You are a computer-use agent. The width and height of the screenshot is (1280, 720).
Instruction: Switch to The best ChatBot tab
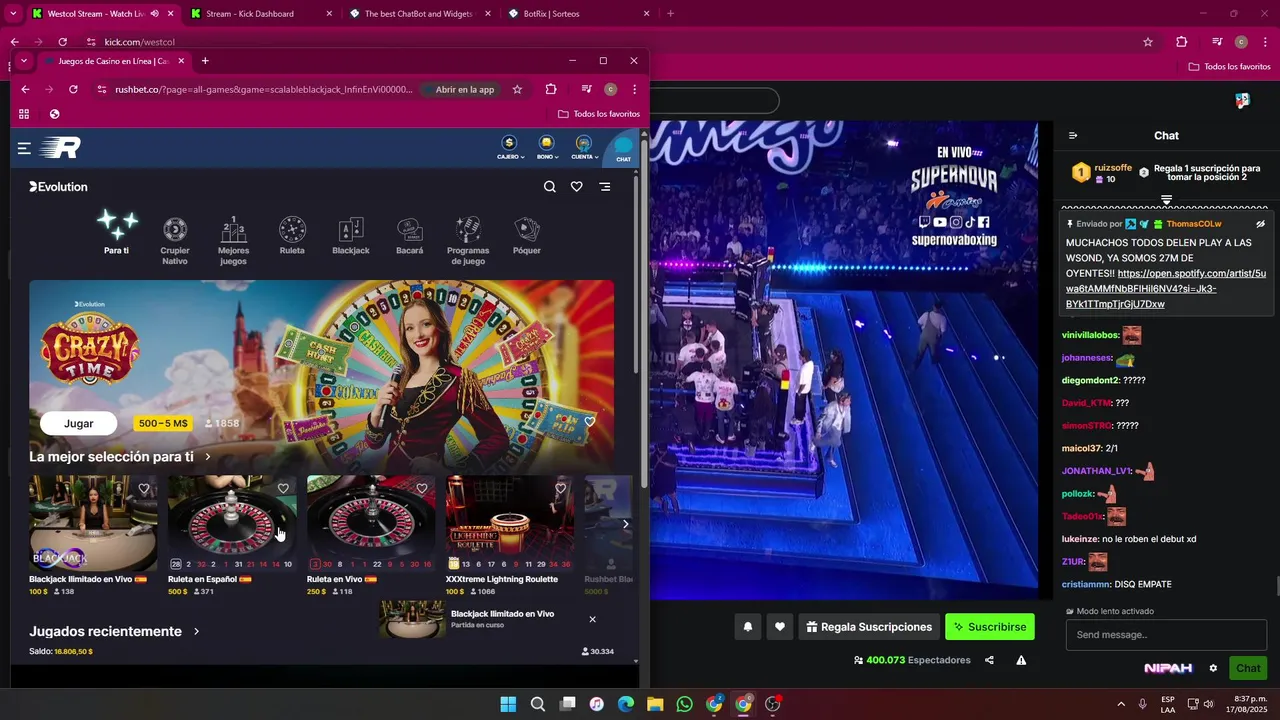click(x=418, y=14)
